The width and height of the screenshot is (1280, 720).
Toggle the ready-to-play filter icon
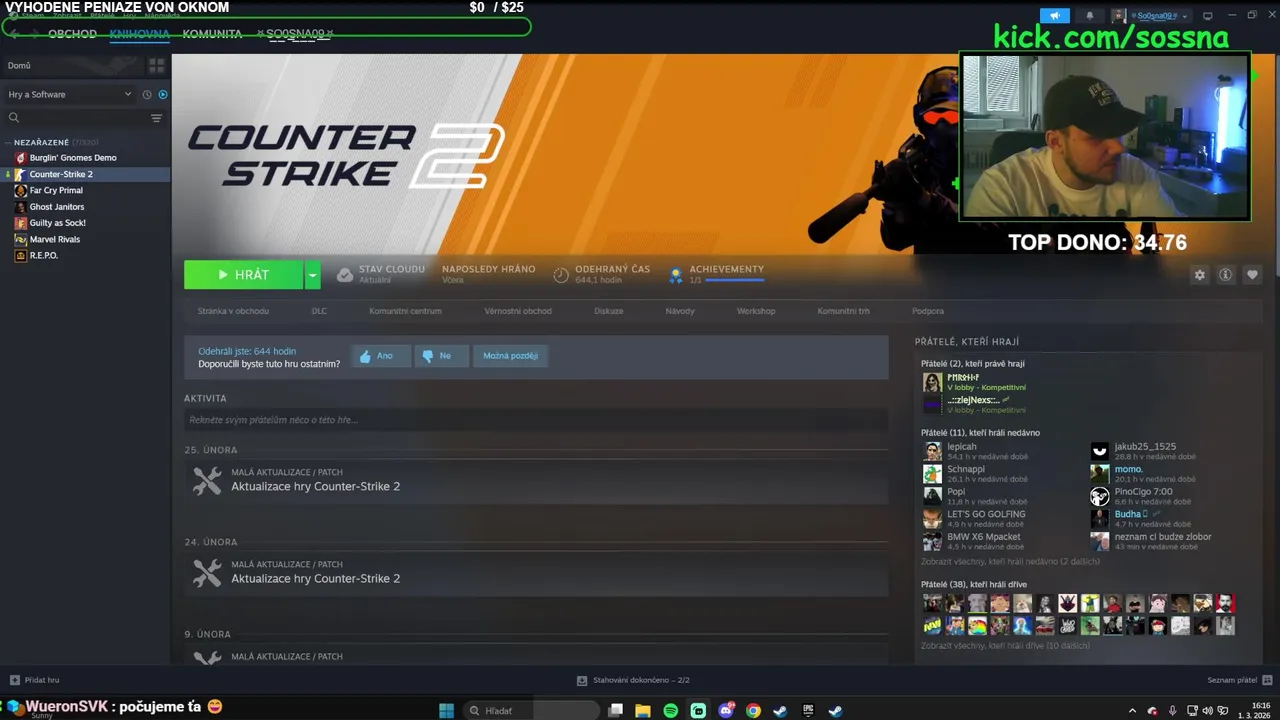click(163, 94)
